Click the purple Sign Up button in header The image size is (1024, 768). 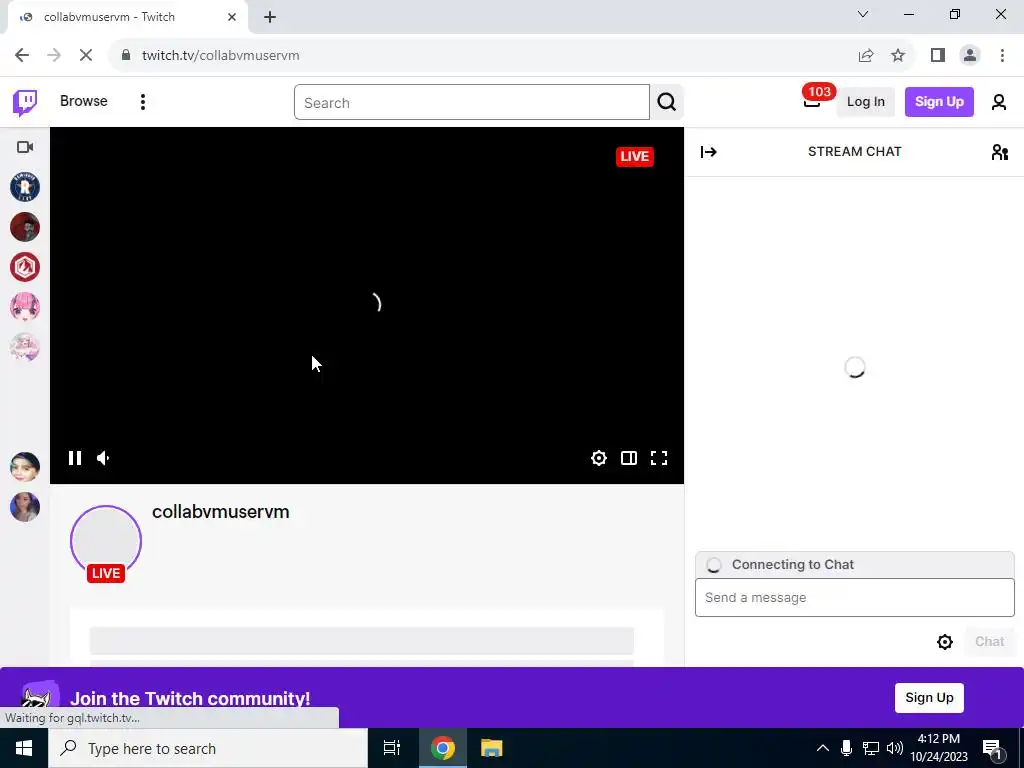point(938,102)
